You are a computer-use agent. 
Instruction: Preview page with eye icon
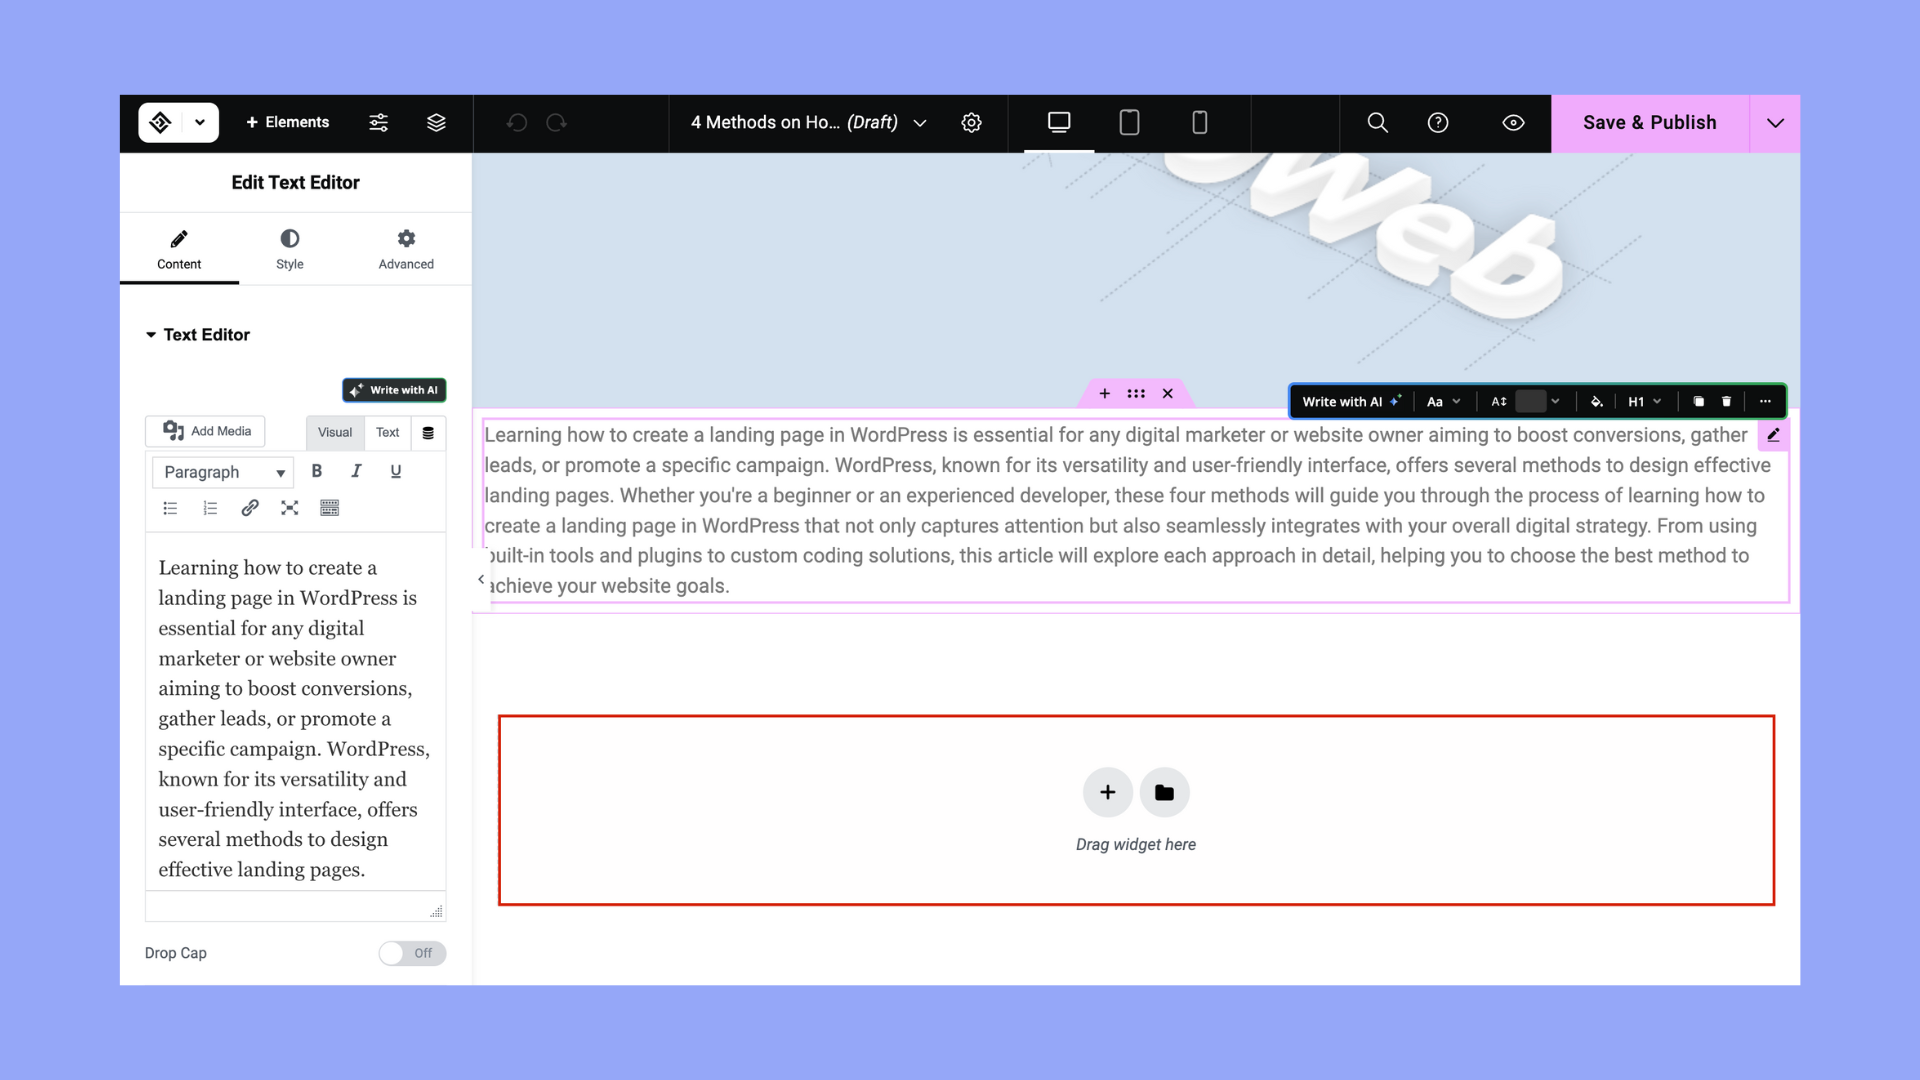point(1513,122)
